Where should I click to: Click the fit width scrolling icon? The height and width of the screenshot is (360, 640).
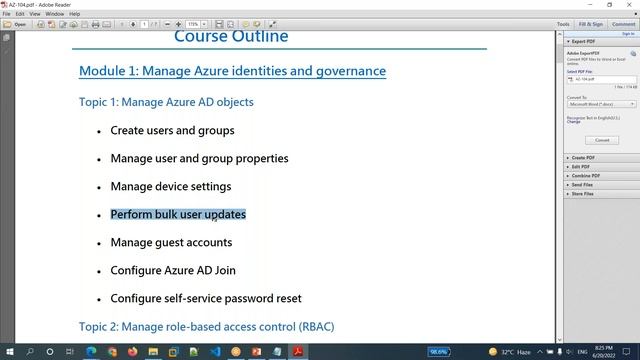click(x=219, y=24)
